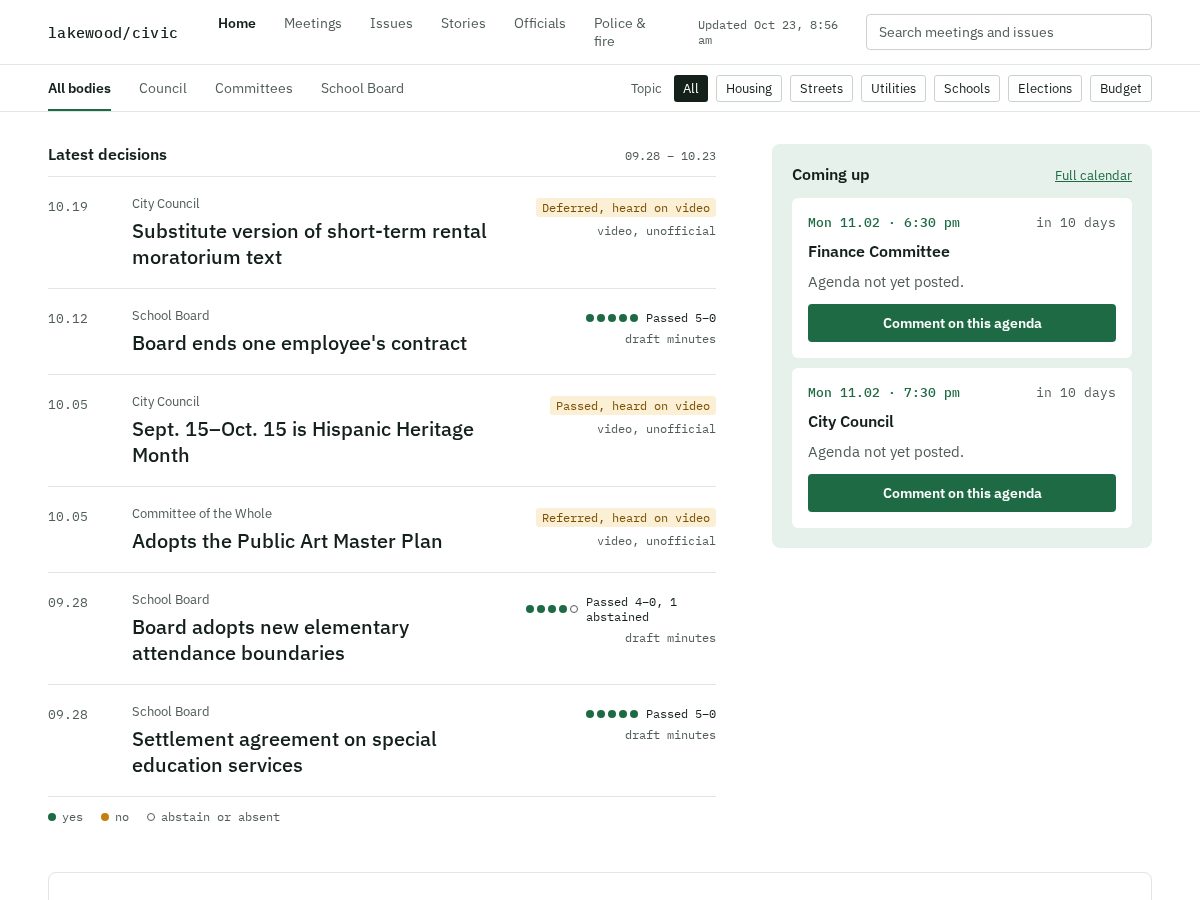Go to the Meetings nav item
Image resolution: width=1200 pixels, height=900 pixels.
click(313, 23)
